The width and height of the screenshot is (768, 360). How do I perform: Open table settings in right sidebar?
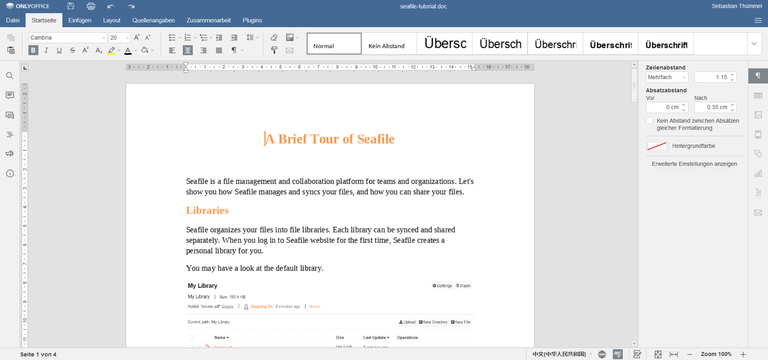click(x=758, y=95)
